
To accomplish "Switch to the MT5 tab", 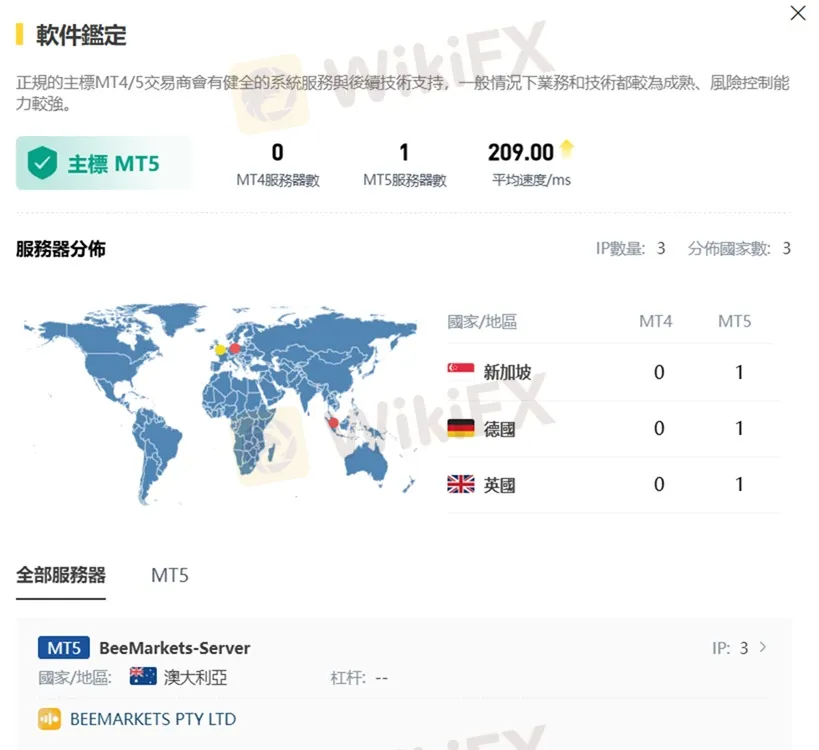I will pos(168,575).
